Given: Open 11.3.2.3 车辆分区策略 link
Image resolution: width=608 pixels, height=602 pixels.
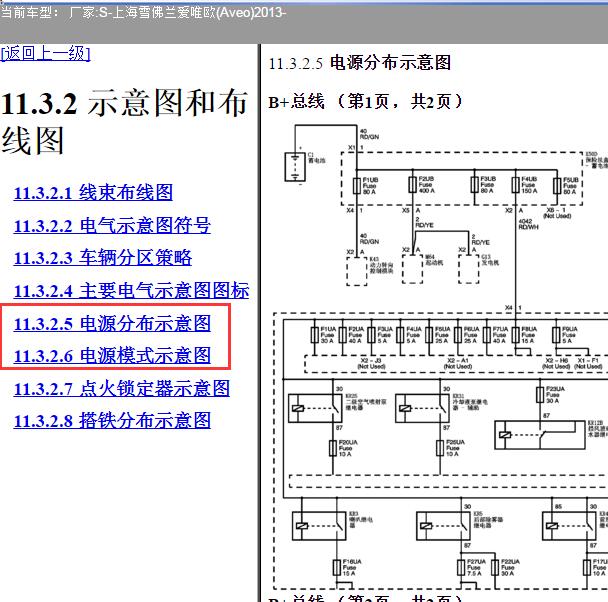Looking at the screenshot, I should (103, 258).
